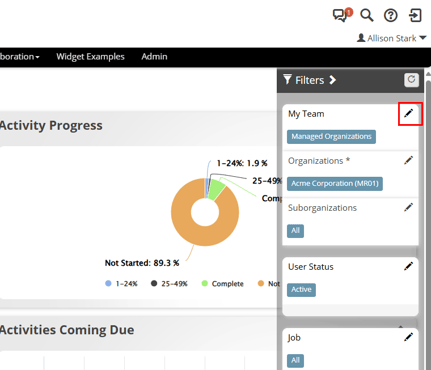Click the 1-24%: 1.9 % label
The height and width of the screenshot is (370, 431).
pos(242,163)
